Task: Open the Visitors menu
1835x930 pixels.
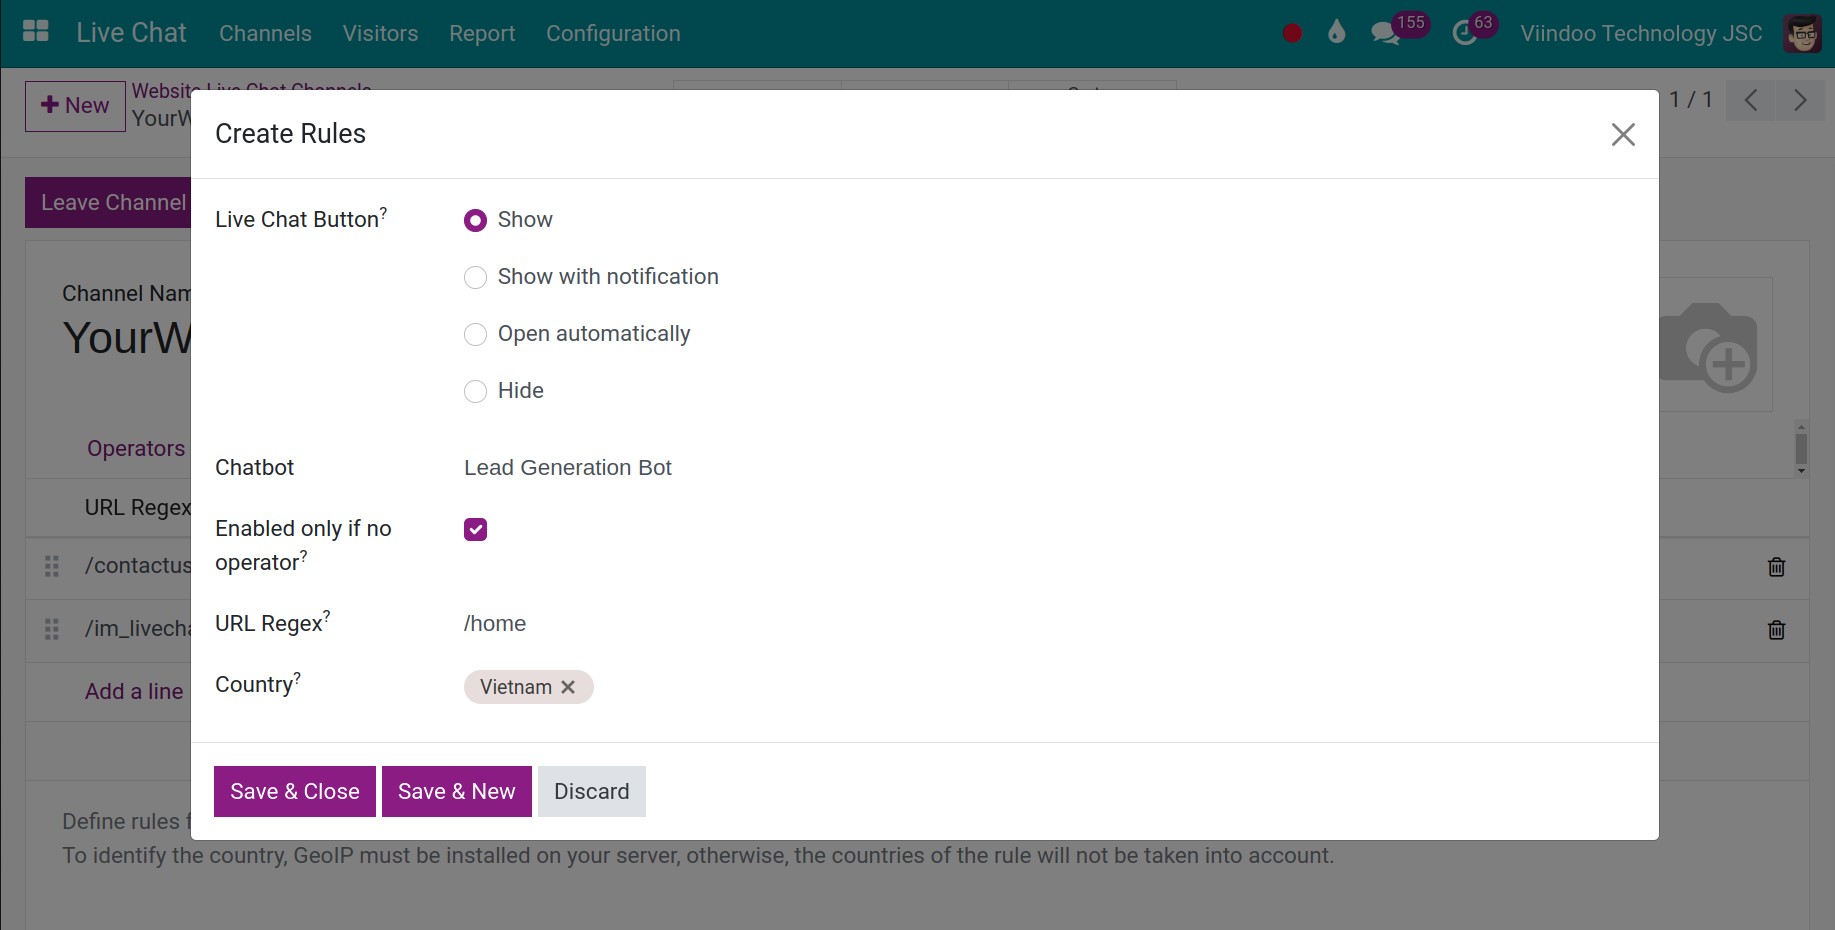Action: pyautogui.click(x=380, y=33)
